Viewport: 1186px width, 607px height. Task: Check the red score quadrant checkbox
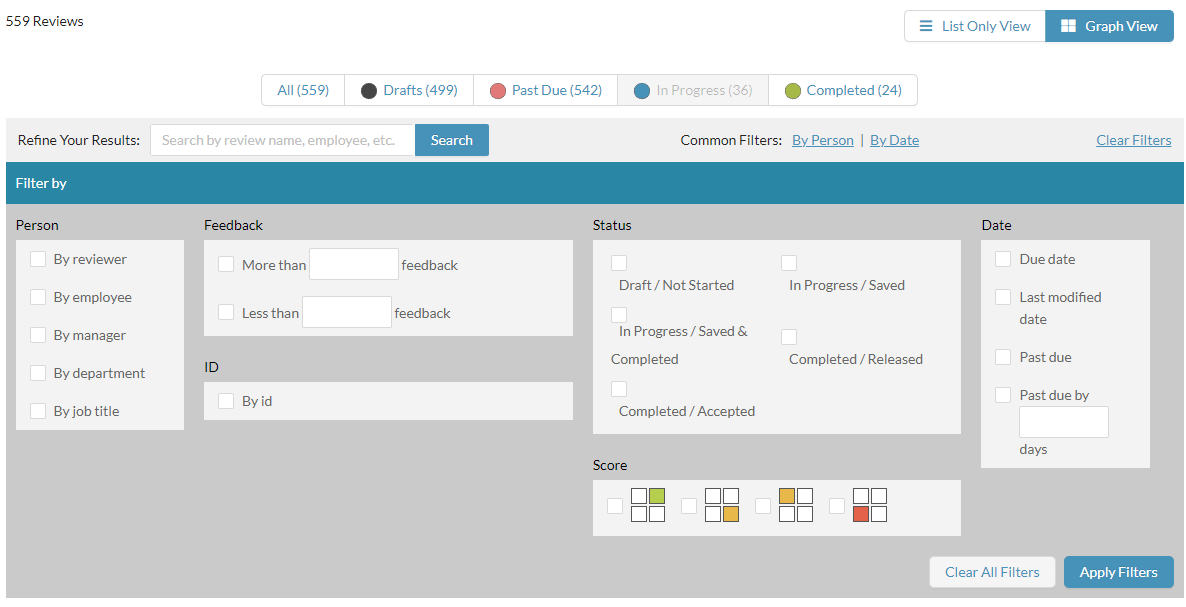coord(837,506)
